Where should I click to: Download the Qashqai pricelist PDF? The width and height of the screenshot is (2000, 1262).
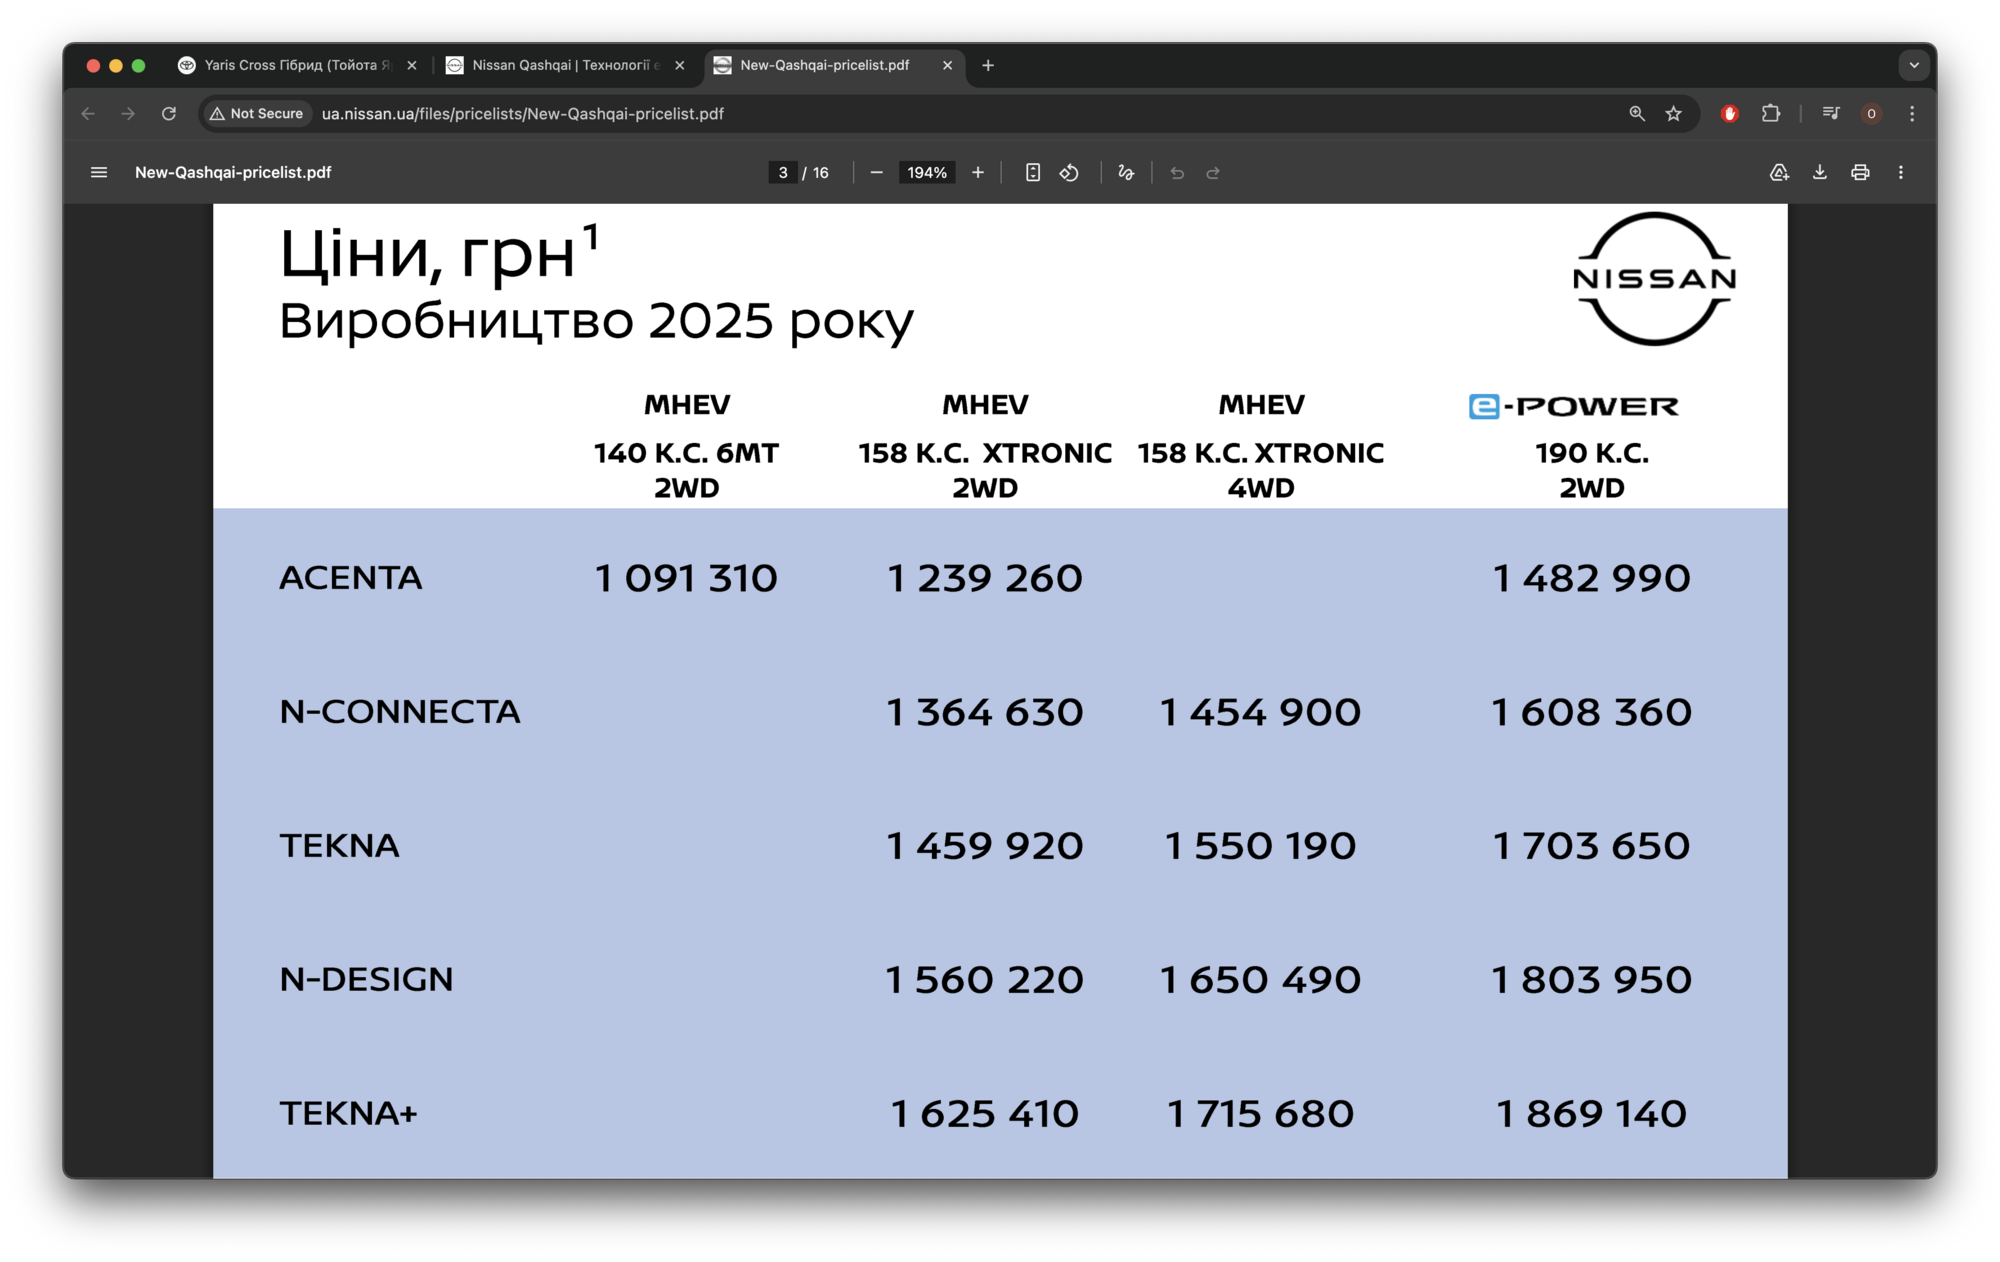1820,173
